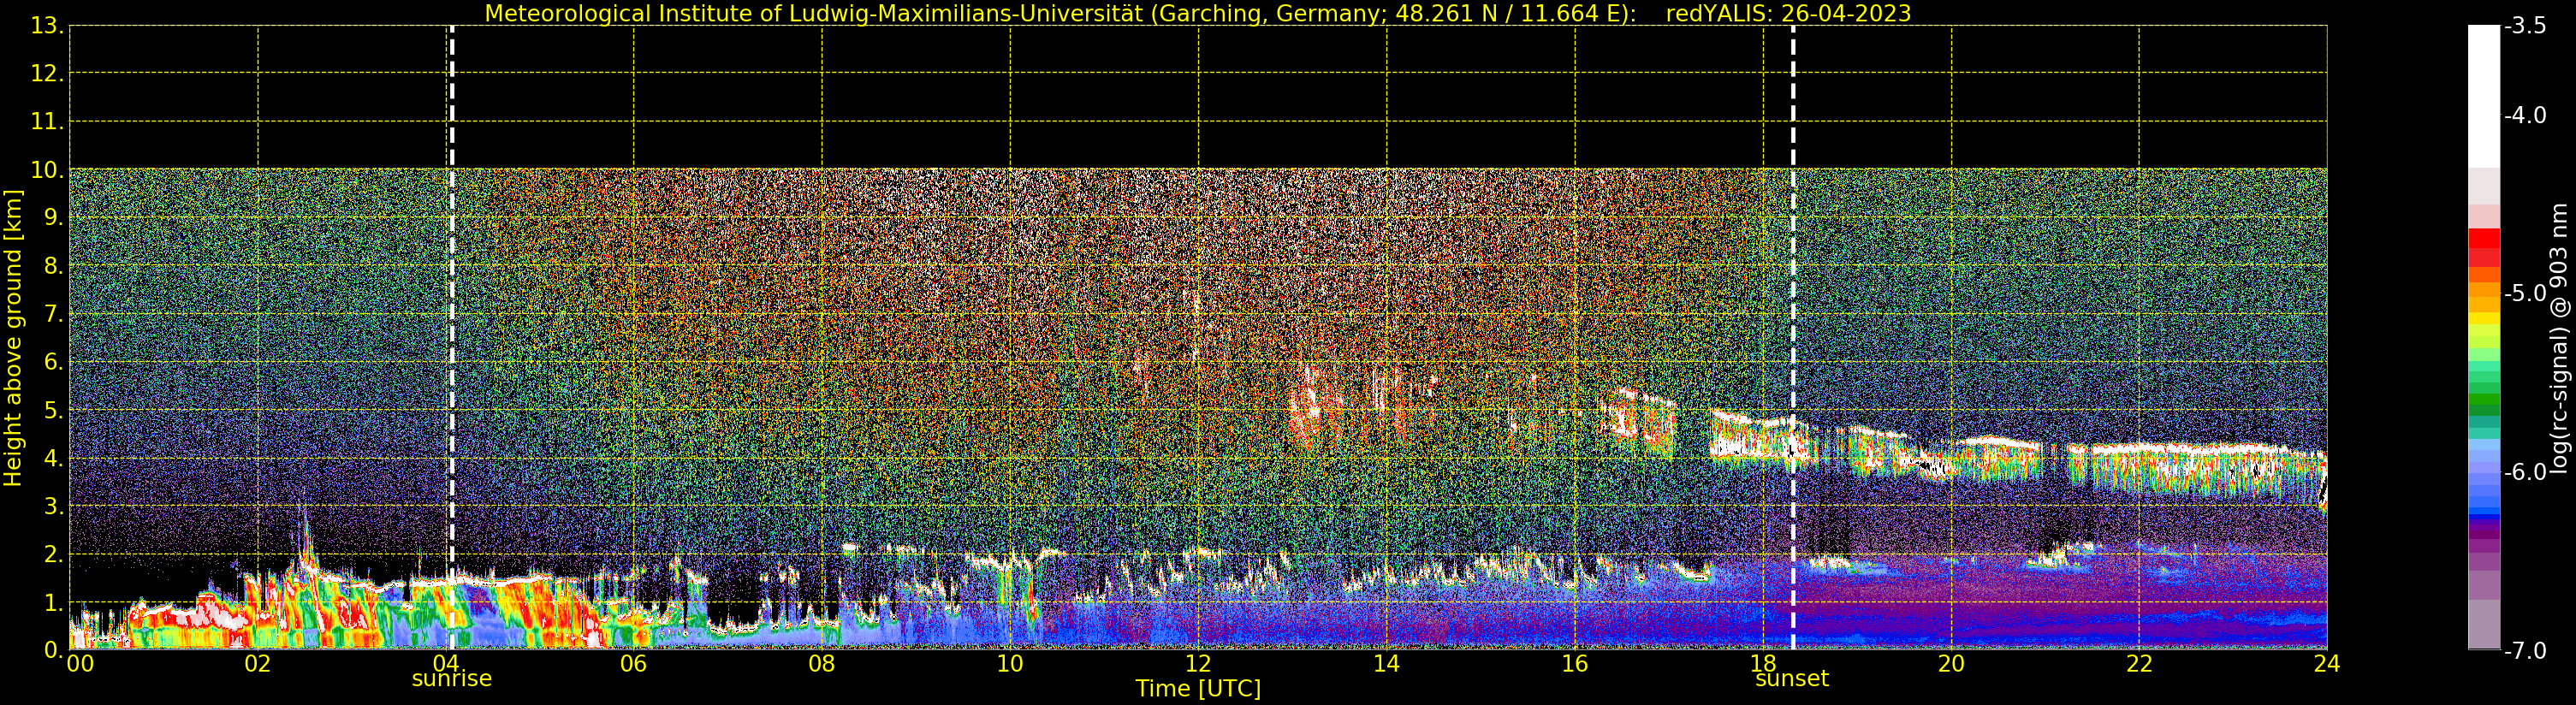Click the '12' tick on the time axis
Screen dimensions: 2576x705
[x=1198, y=663]
